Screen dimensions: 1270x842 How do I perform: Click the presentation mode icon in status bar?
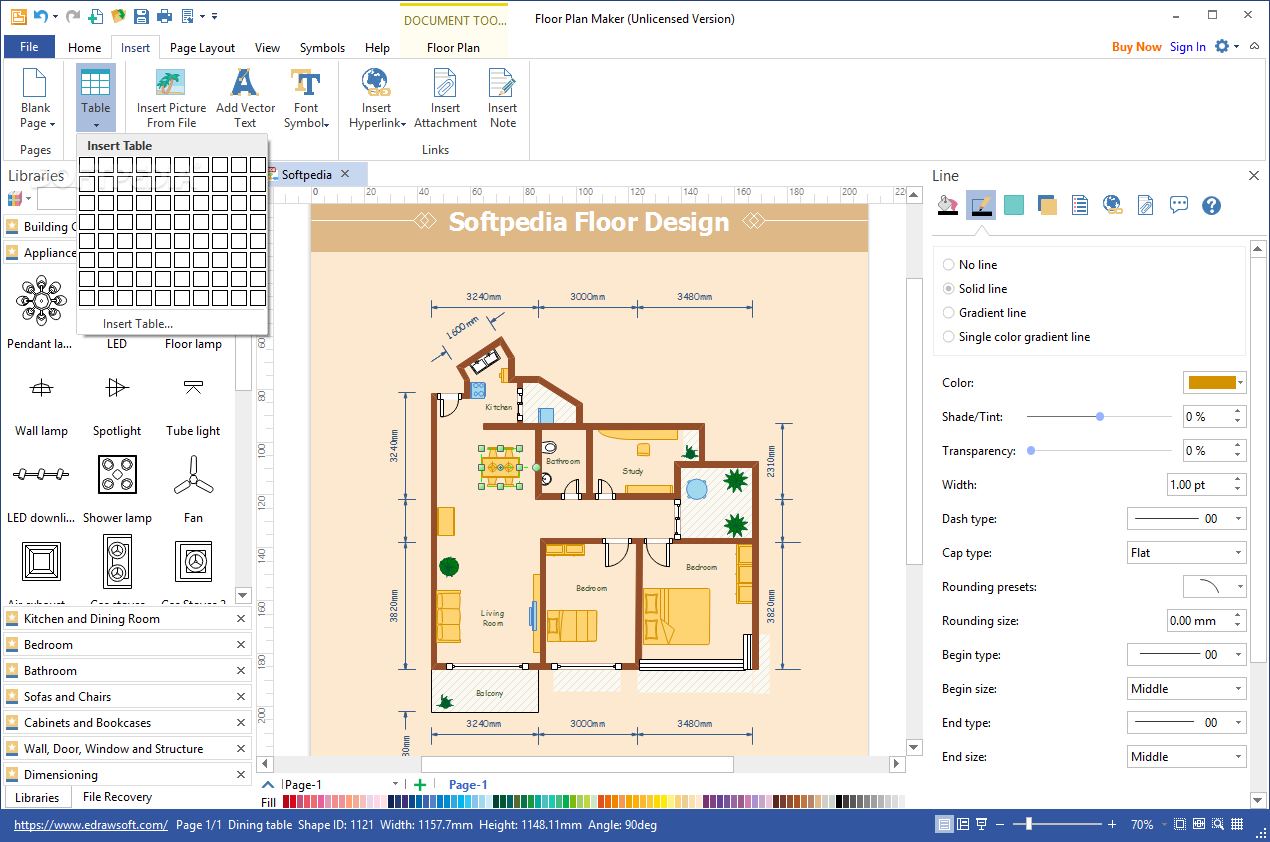pyautogui.click(x=982, y=825)
